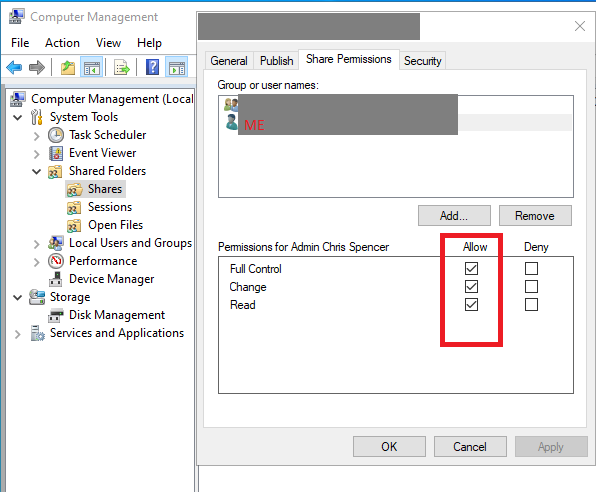The height and width of the screenshot is (495, 597).
Task: Toggle show/hide console tree icon
Action: click(91, 68)
